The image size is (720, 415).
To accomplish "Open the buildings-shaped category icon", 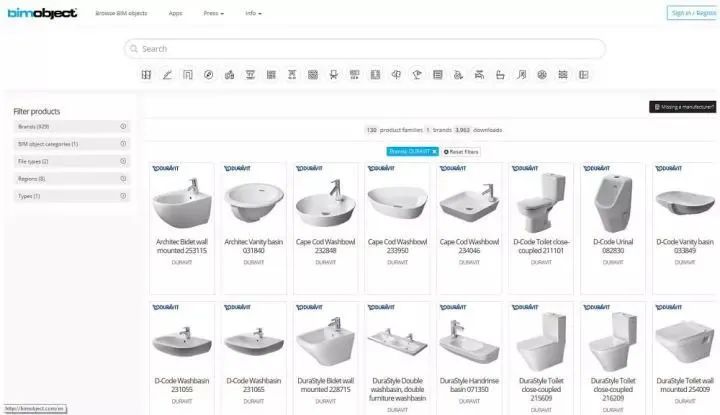I will coord(230,75).
